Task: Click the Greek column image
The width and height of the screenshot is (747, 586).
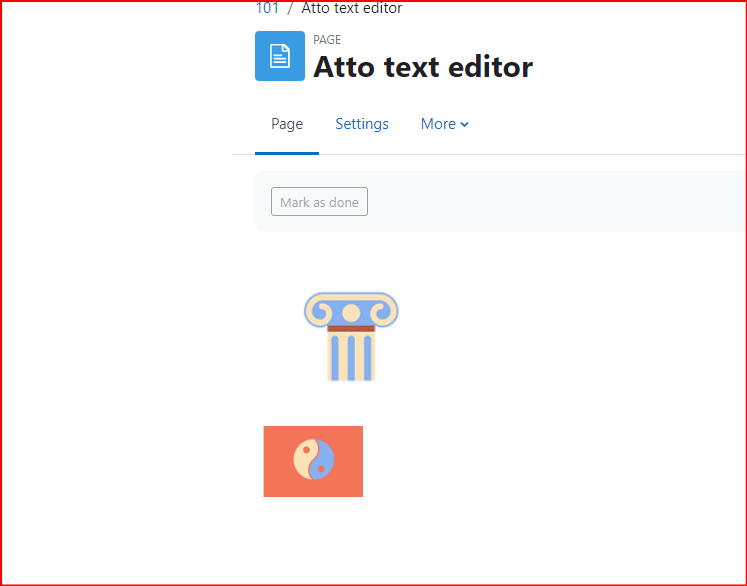Action: (x=351, y=336)
